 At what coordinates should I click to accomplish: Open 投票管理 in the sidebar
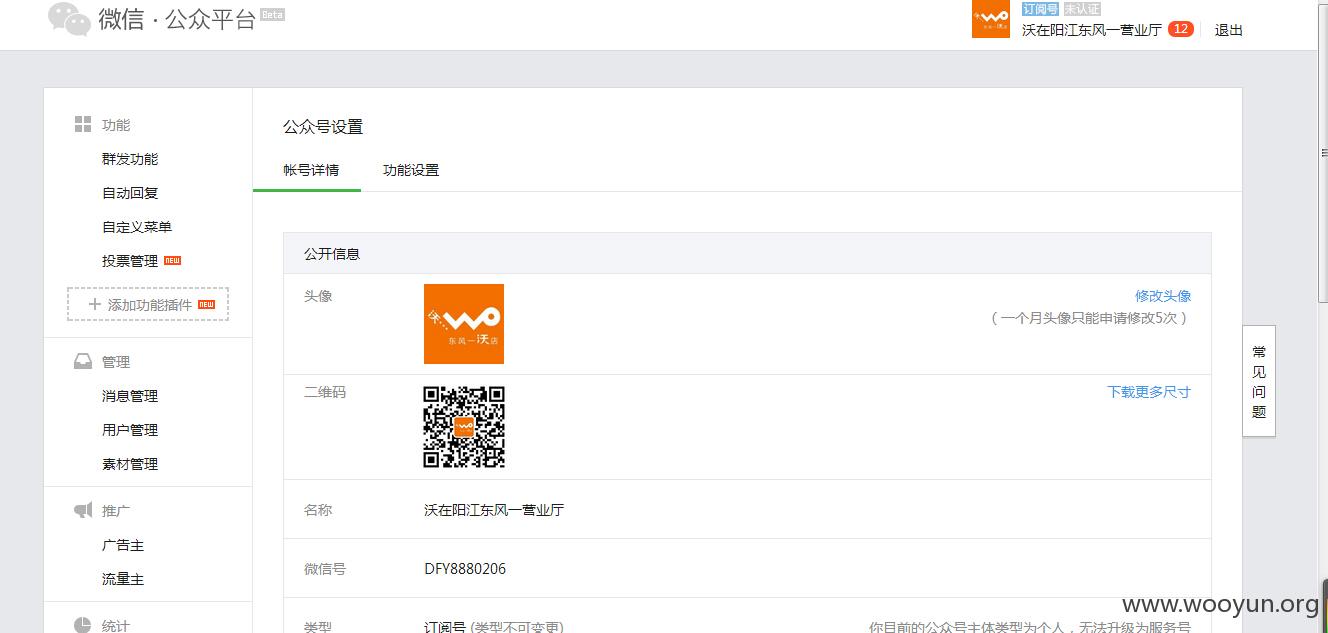130,261
